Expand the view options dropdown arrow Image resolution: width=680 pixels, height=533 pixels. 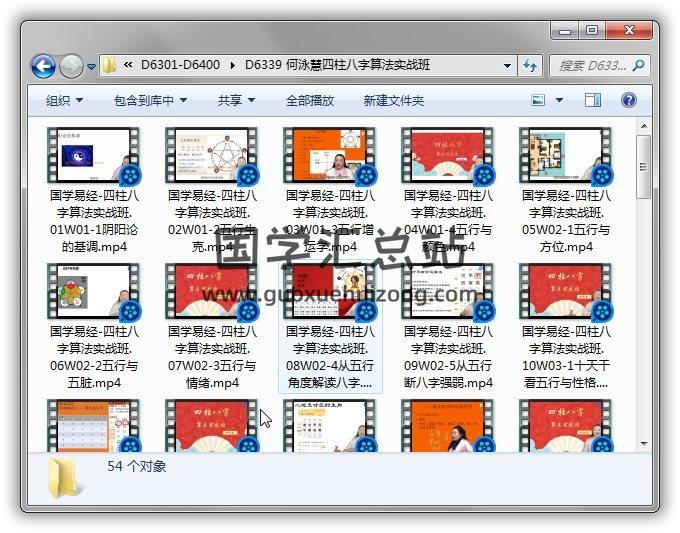point(560,100)
